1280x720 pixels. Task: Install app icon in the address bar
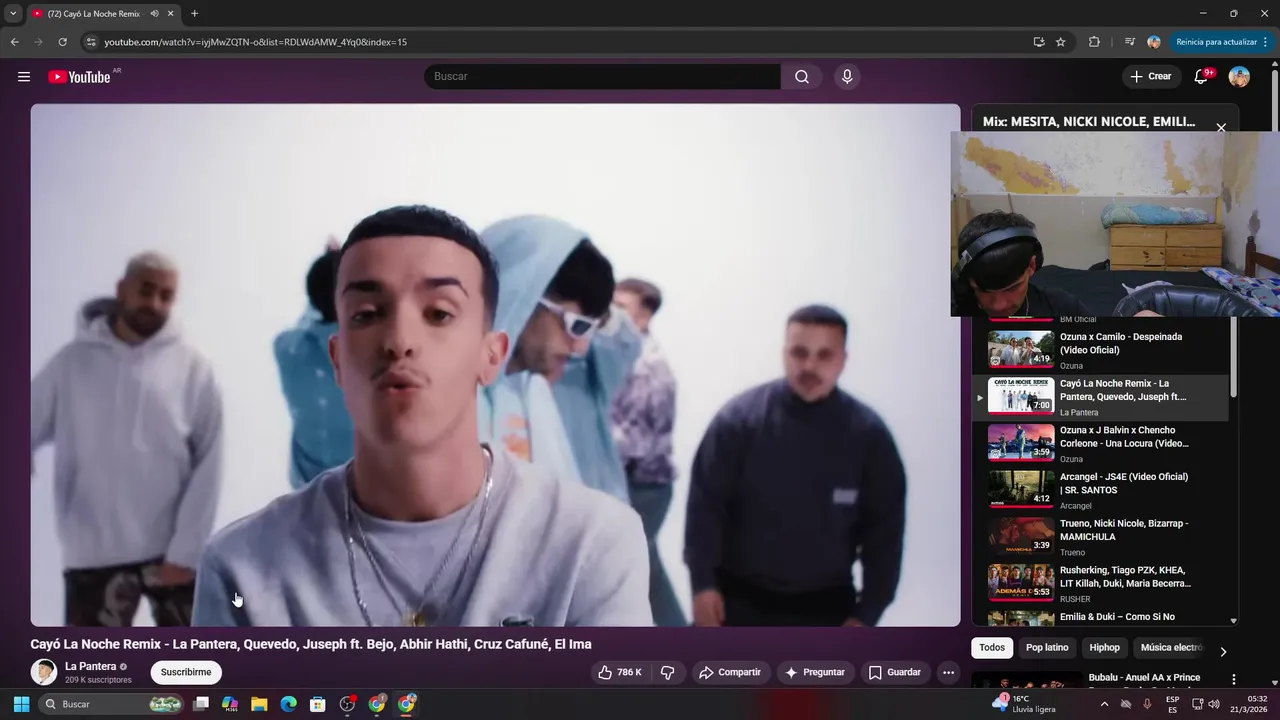1039,42
